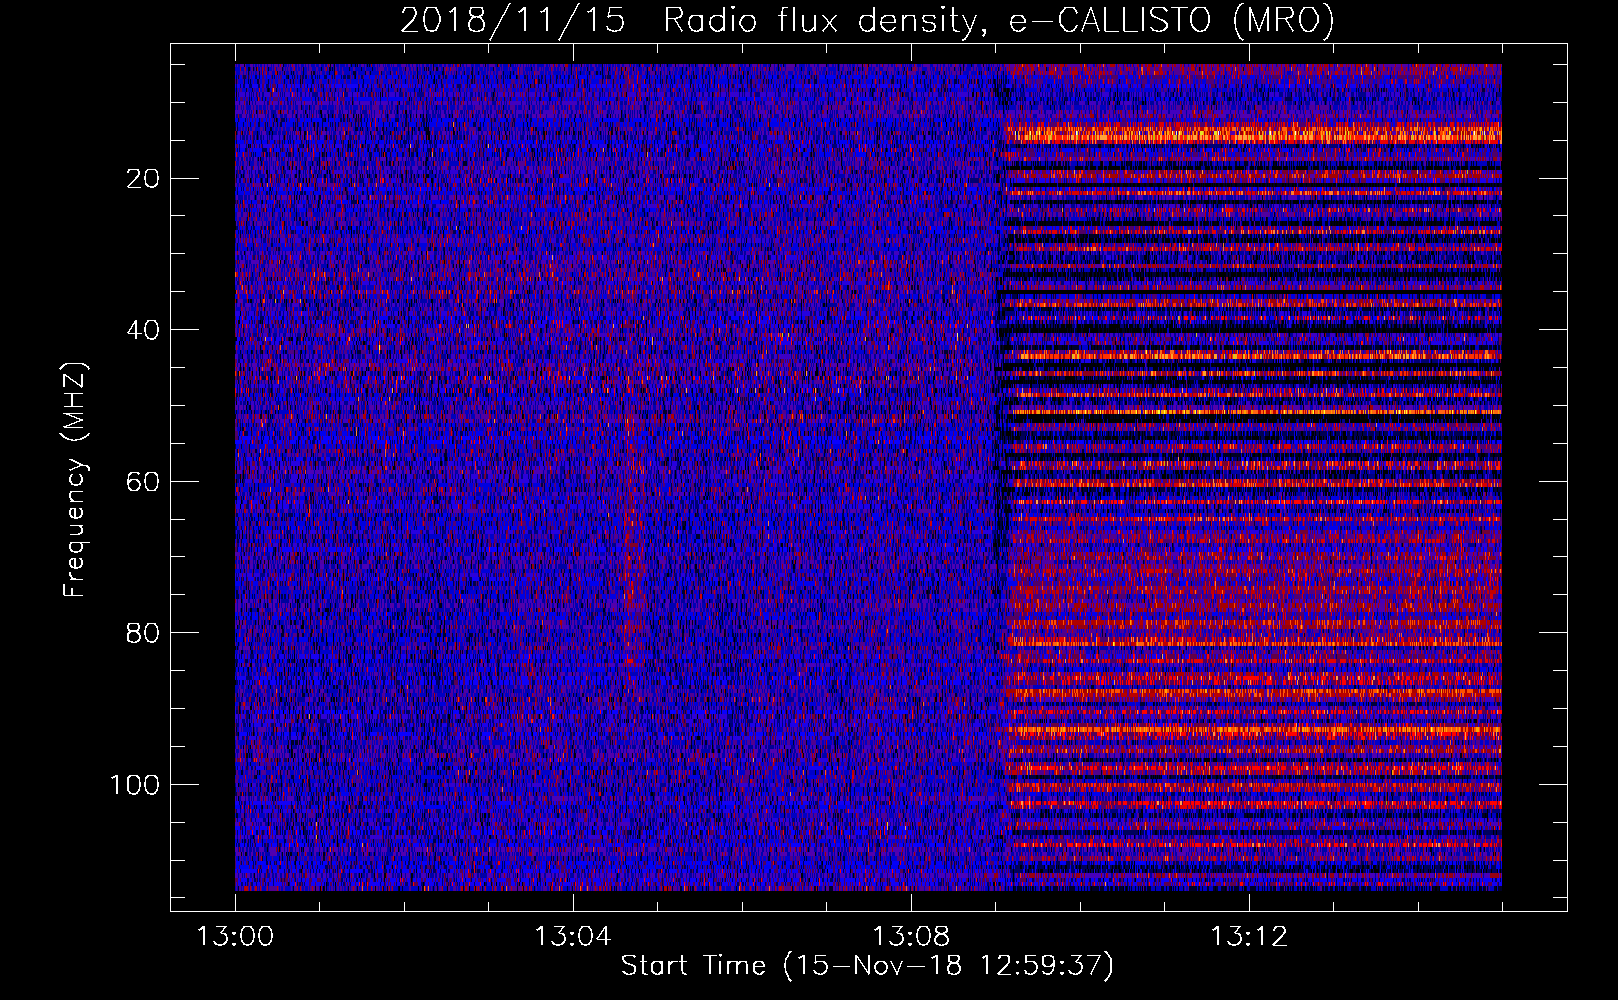
Task: Click the 100 MHz frequency tick label
Action: click(x=135, y=785)
